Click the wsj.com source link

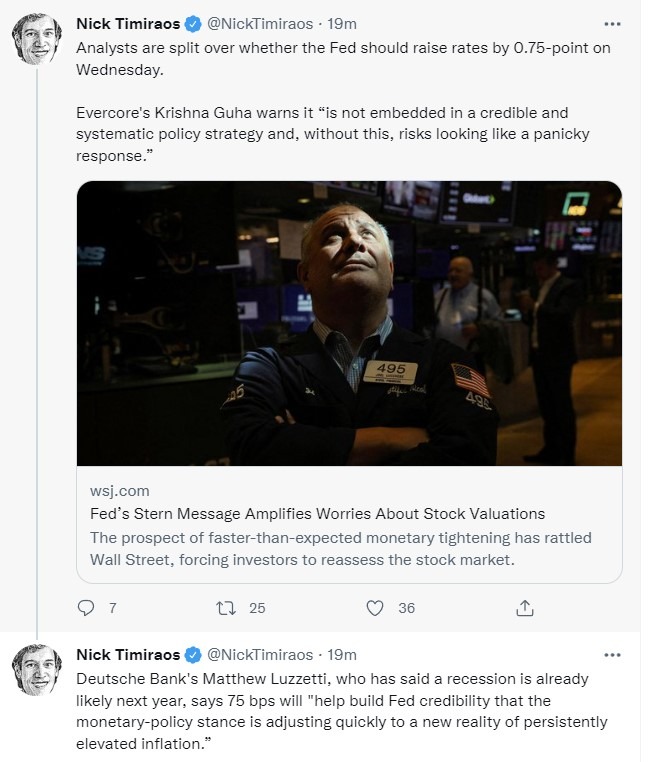coord(120,491)
